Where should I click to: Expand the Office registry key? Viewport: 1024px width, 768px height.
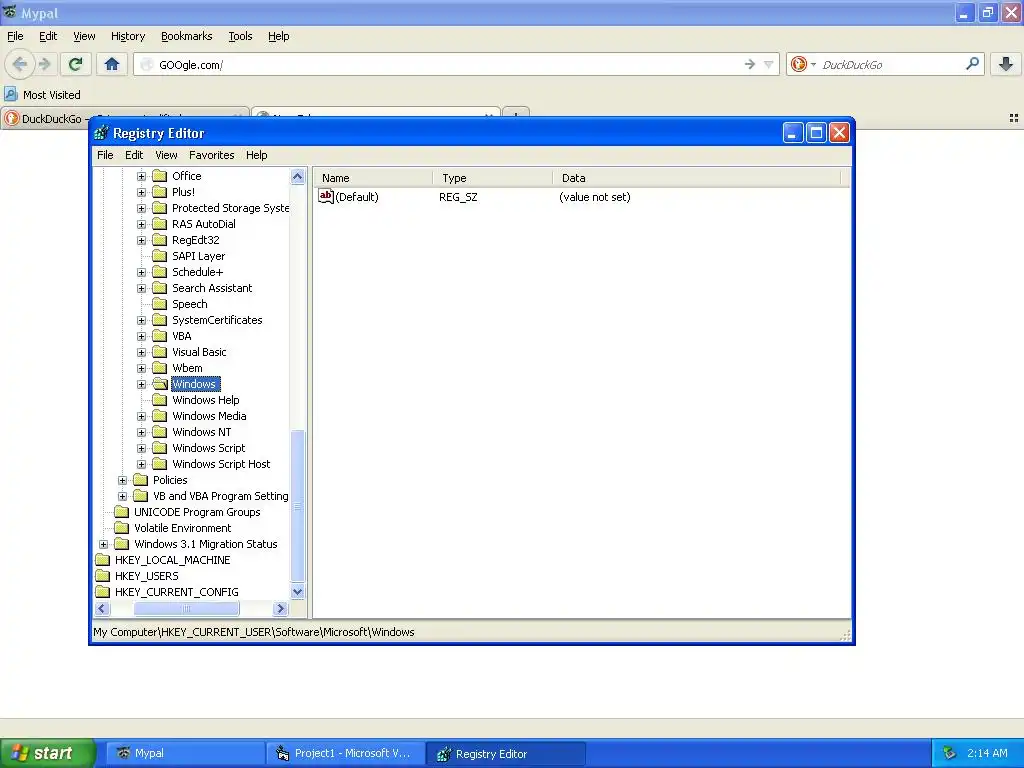[141, 176]
